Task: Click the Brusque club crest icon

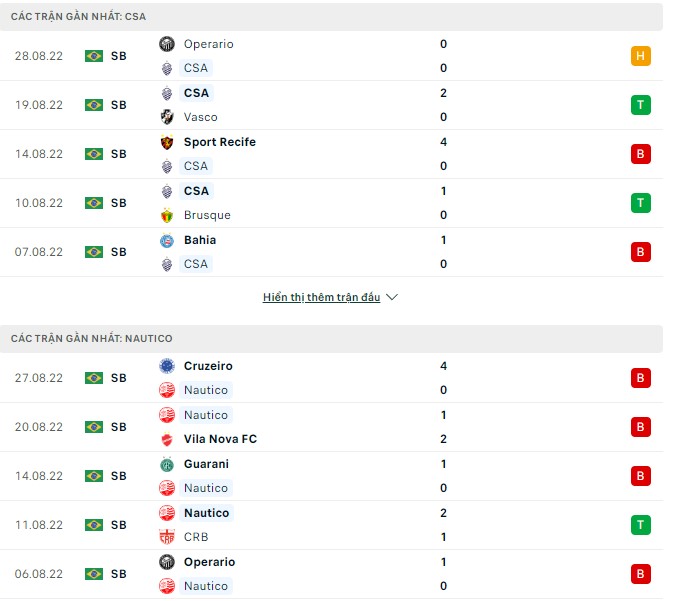Action: 167,215
